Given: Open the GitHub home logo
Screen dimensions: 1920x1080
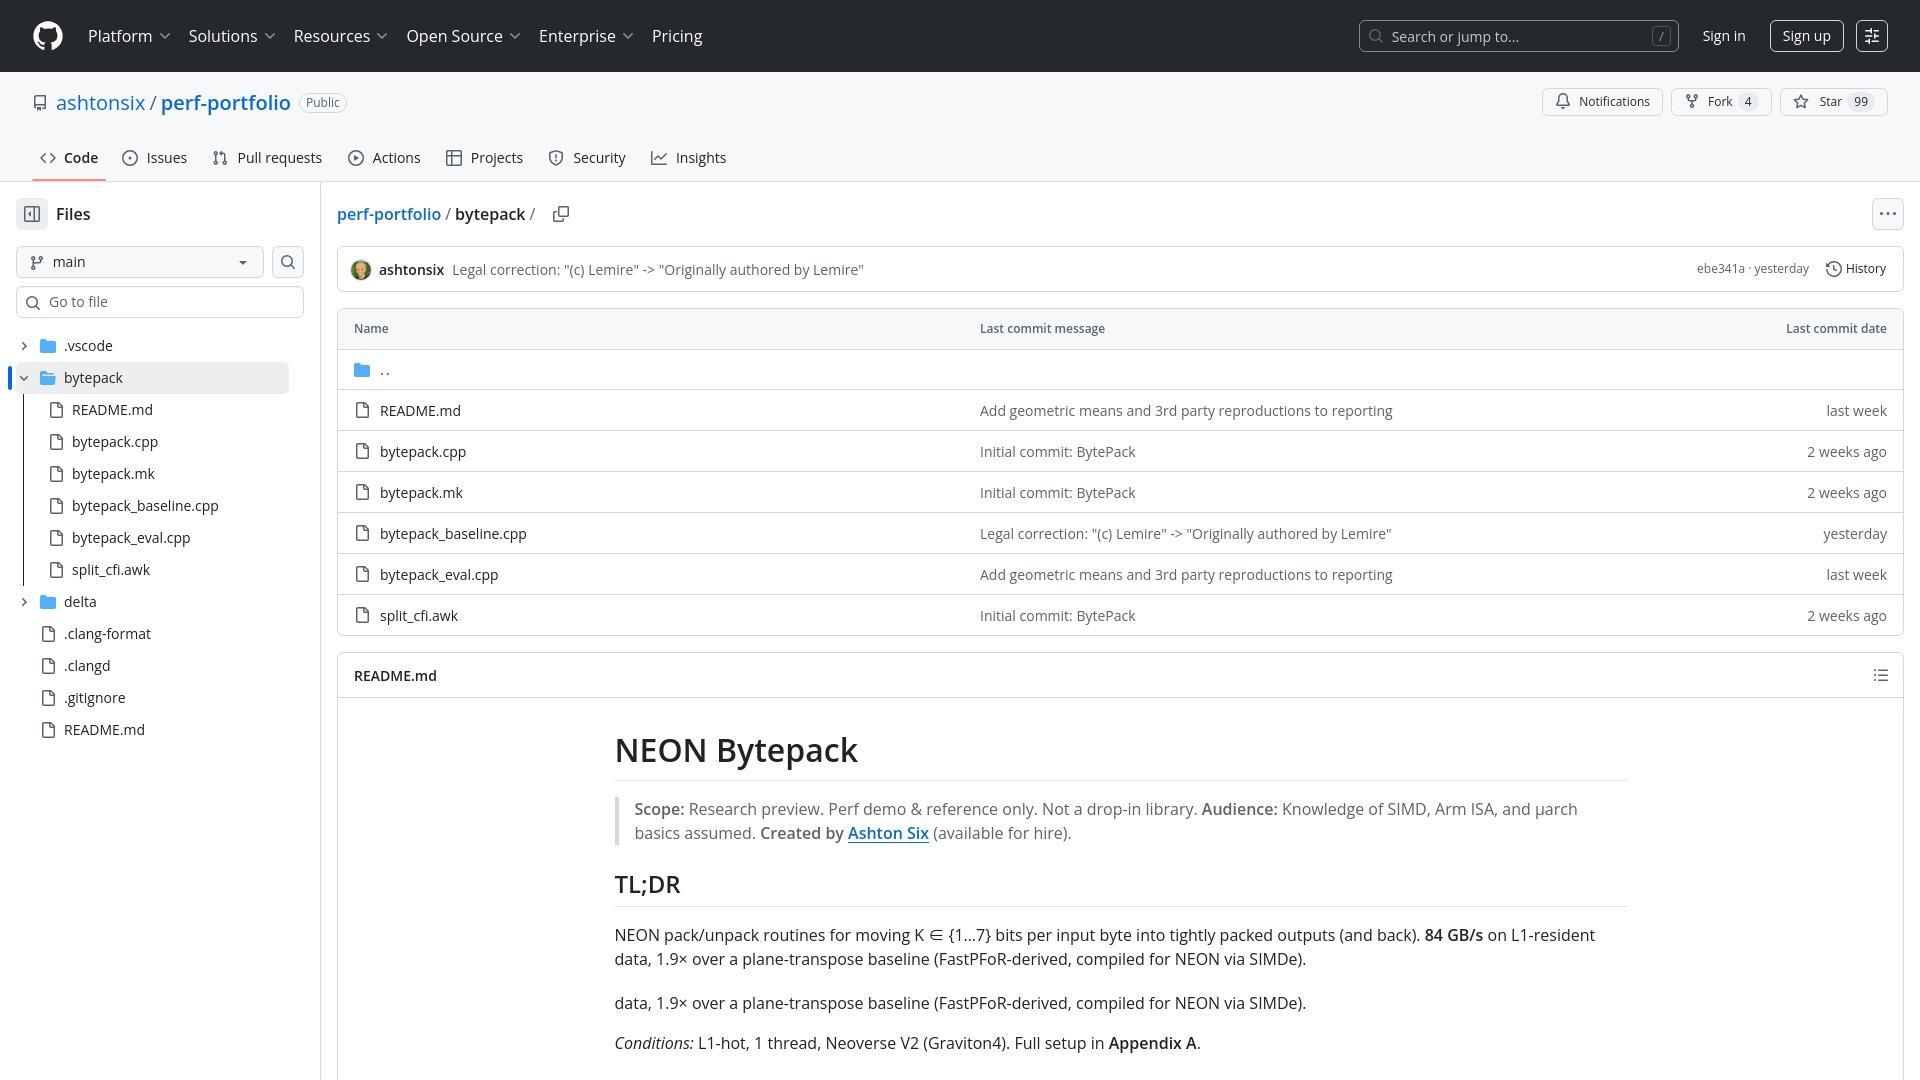Looking at the screenshot, I should pos(46,36).
